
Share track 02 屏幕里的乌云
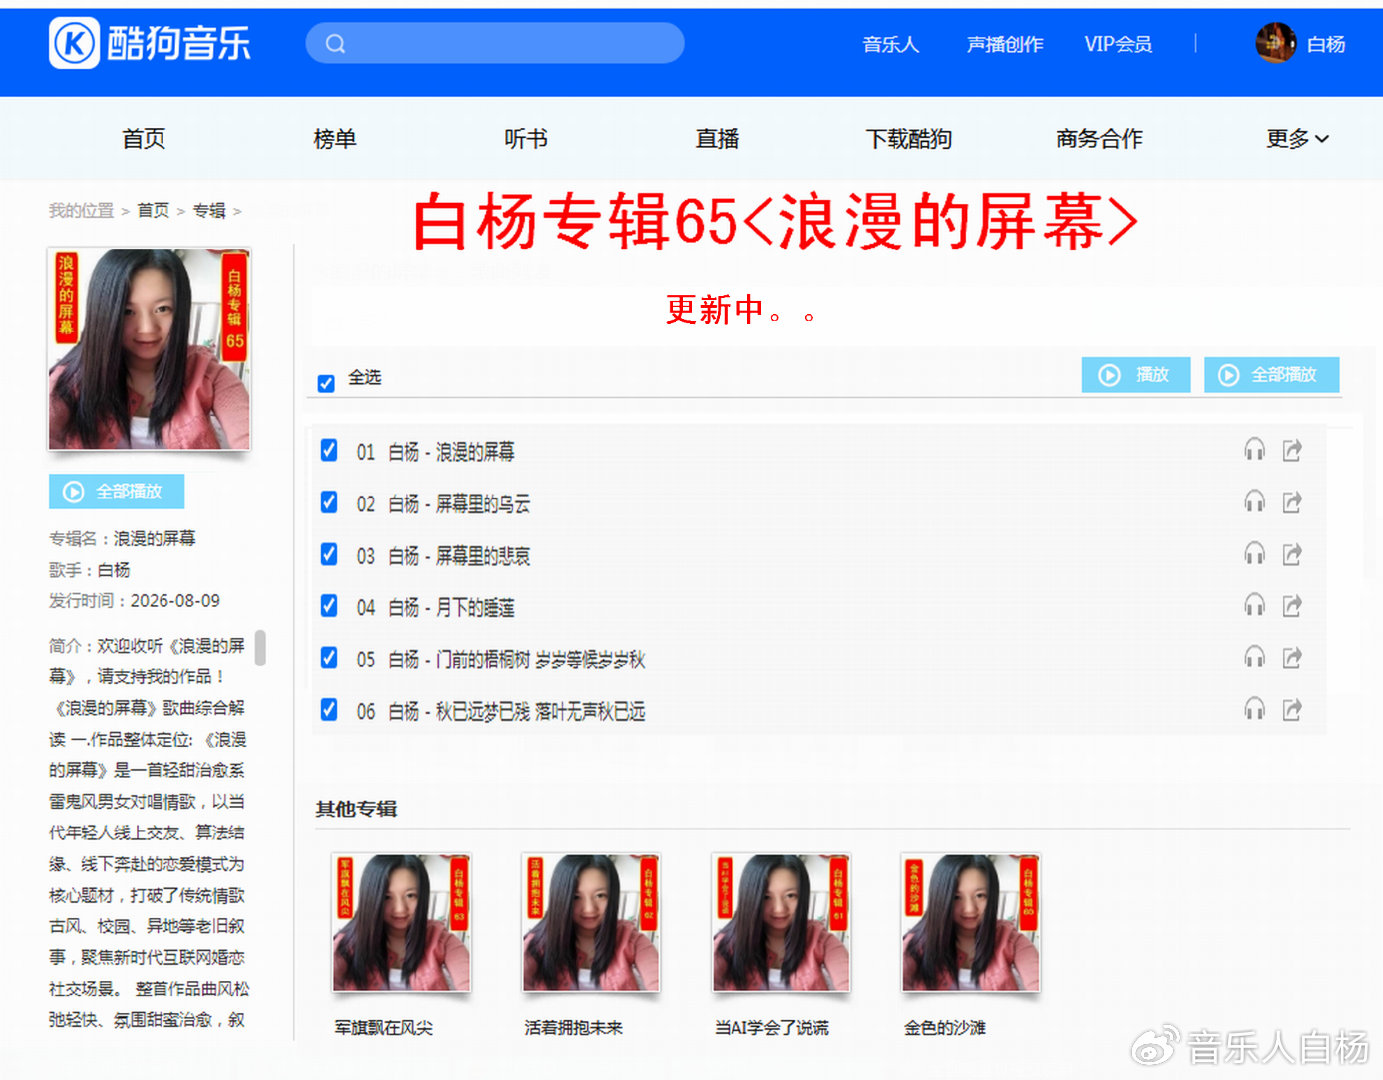1292,502
